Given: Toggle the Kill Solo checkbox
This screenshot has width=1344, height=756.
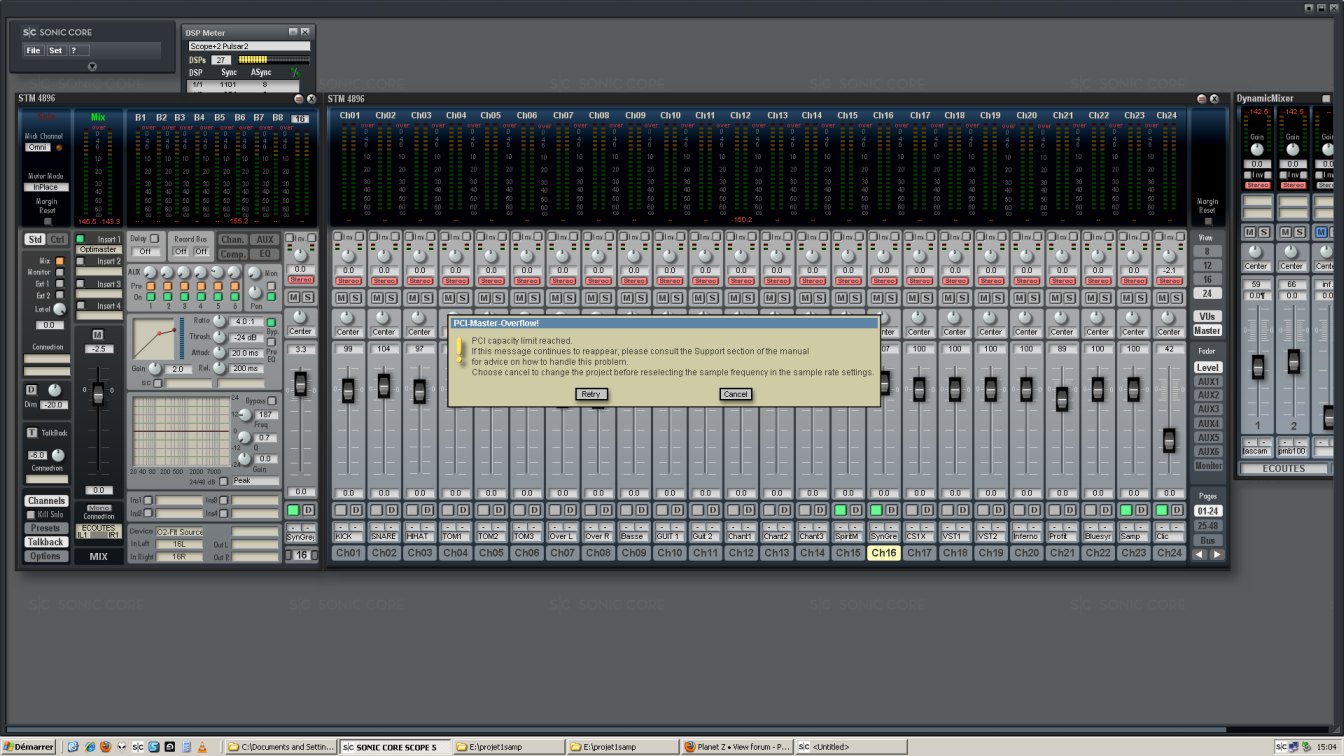Looking at the screenshot, I should click(31, 515).
